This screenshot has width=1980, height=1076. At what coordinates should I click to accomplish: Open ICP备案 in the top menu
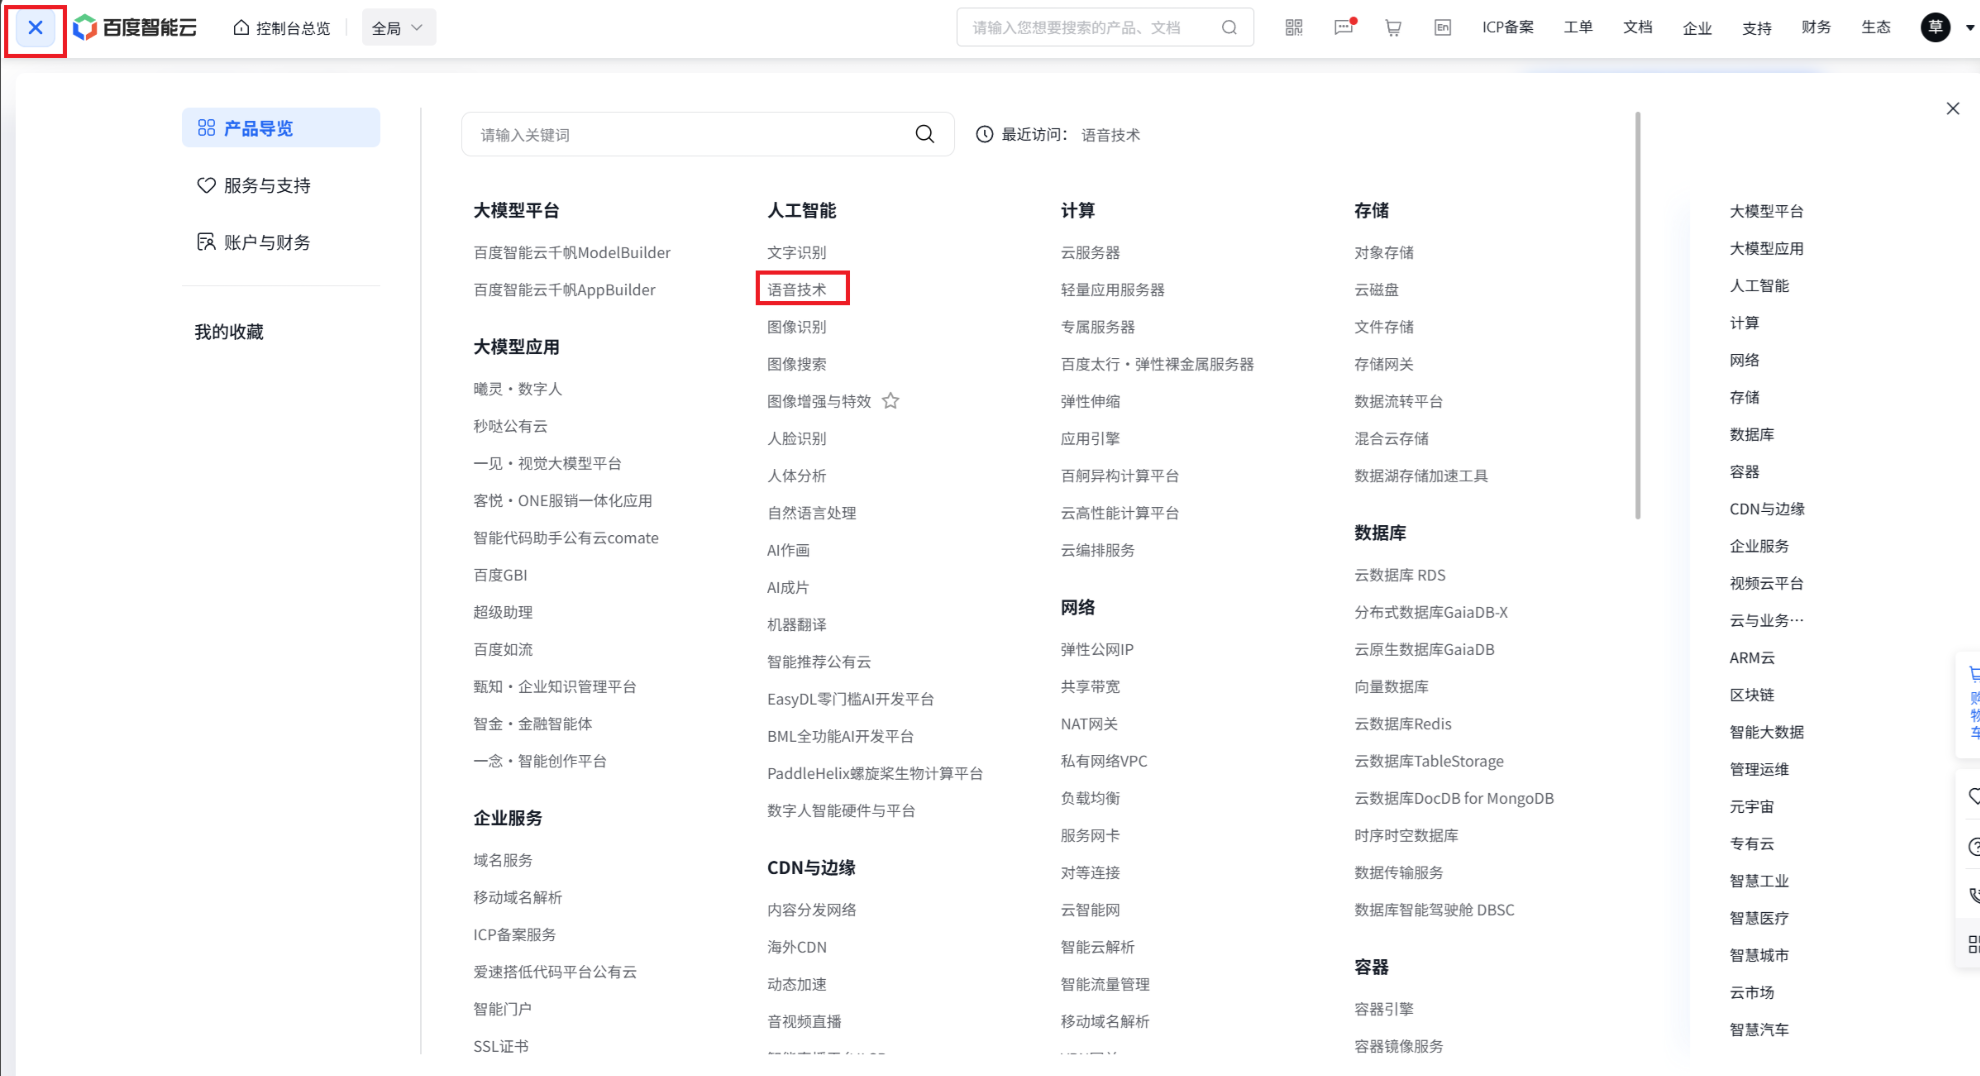(1508, 28)
